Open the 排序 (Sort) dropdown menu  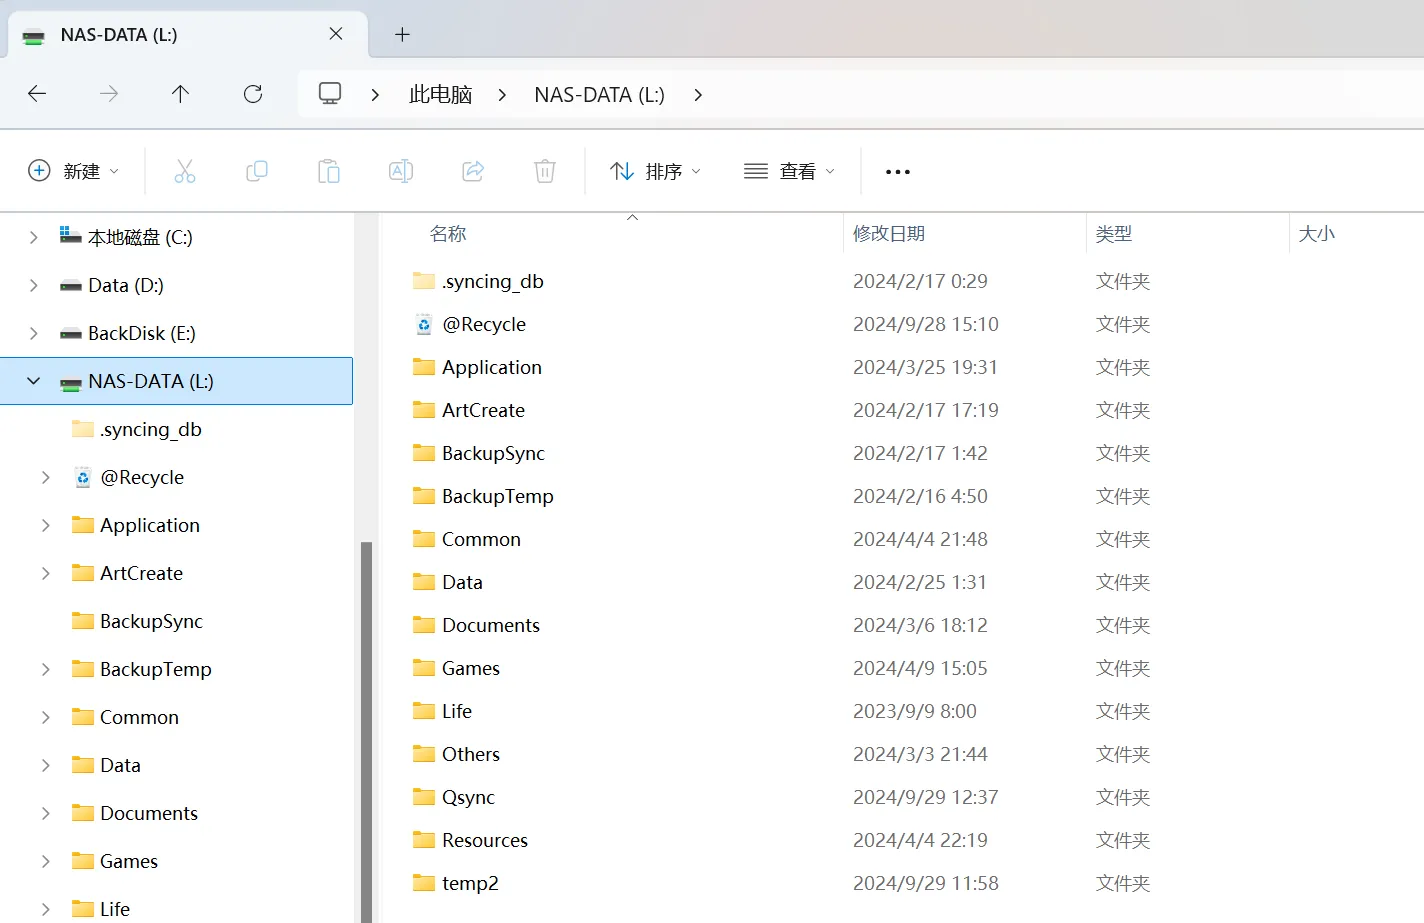tap(655, 172)
